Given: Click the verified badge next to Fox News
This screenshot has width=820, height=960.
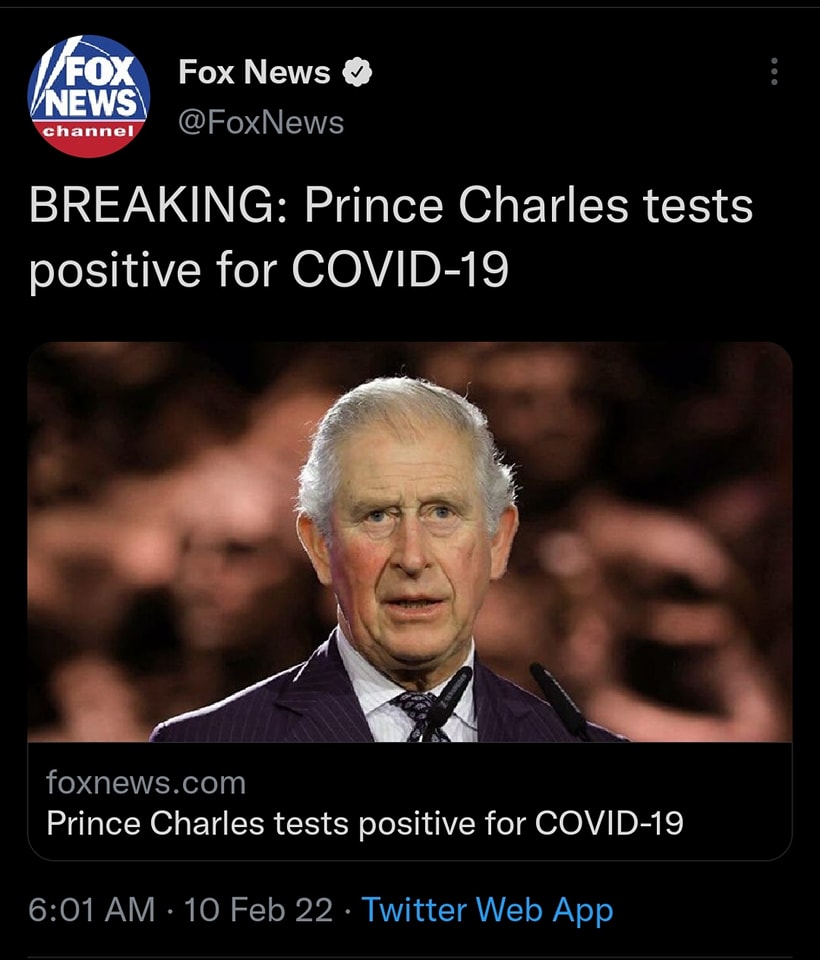Looking at the screenshot, I should pyautogui.click(x=357, y=73).
